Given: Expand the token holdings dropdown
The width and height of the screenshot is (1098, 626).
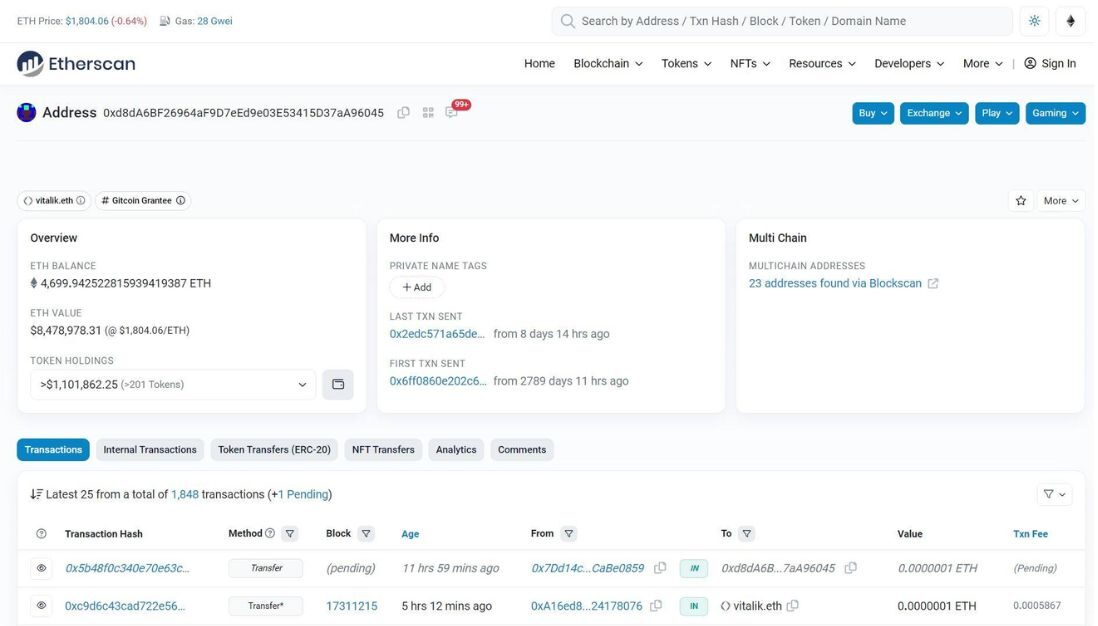Looking at the screenshot, I should click(173, 384).
